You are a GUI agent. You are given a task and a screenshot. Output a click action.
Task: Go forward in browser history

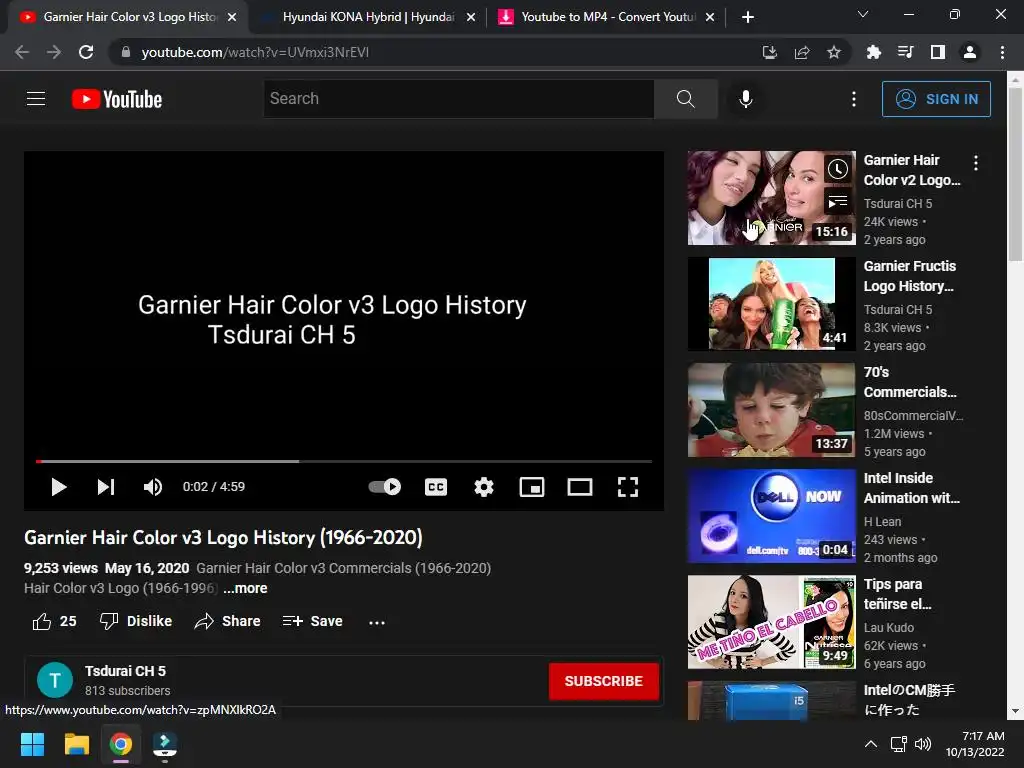(54, 52)
